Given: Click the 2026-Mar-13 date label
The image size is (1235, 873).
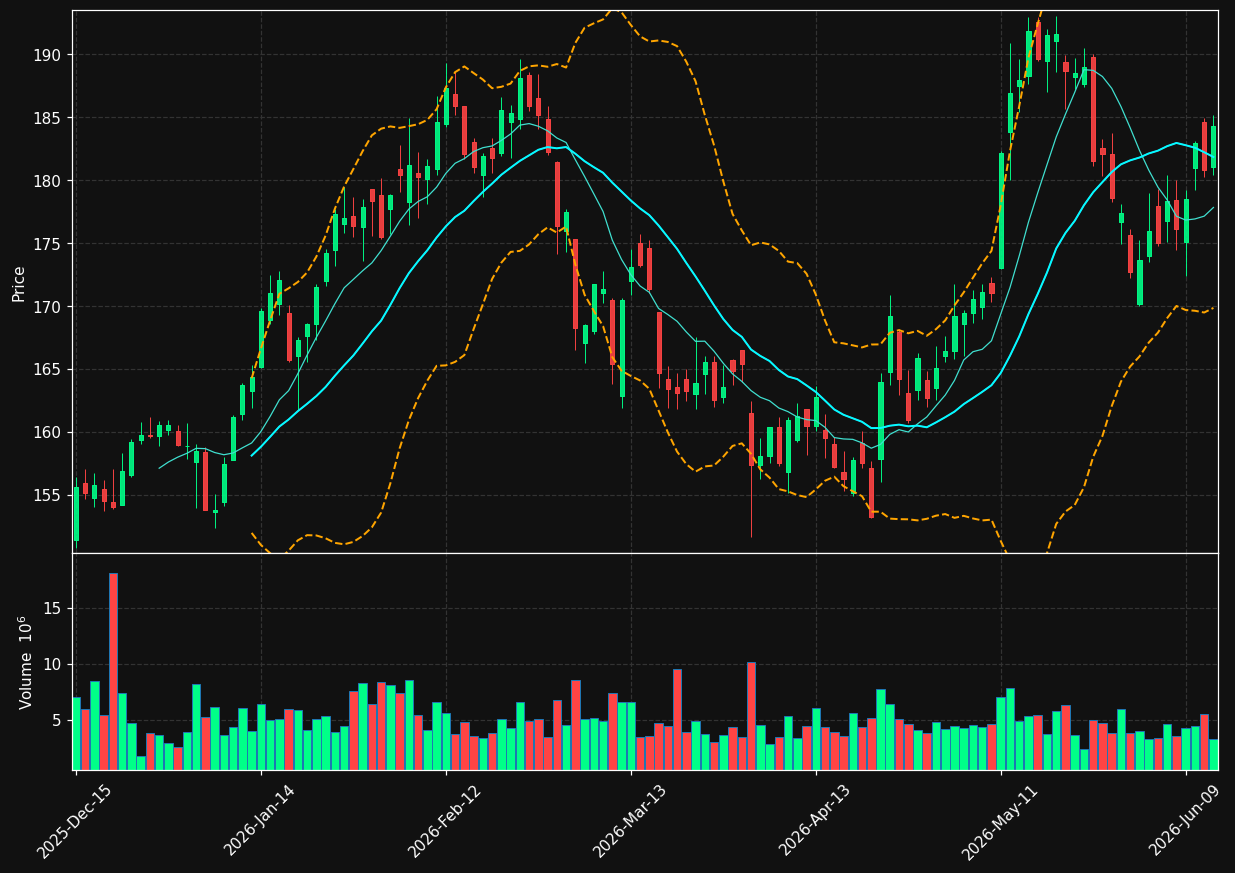Looking at the screenshot, I should pos(630,821).
